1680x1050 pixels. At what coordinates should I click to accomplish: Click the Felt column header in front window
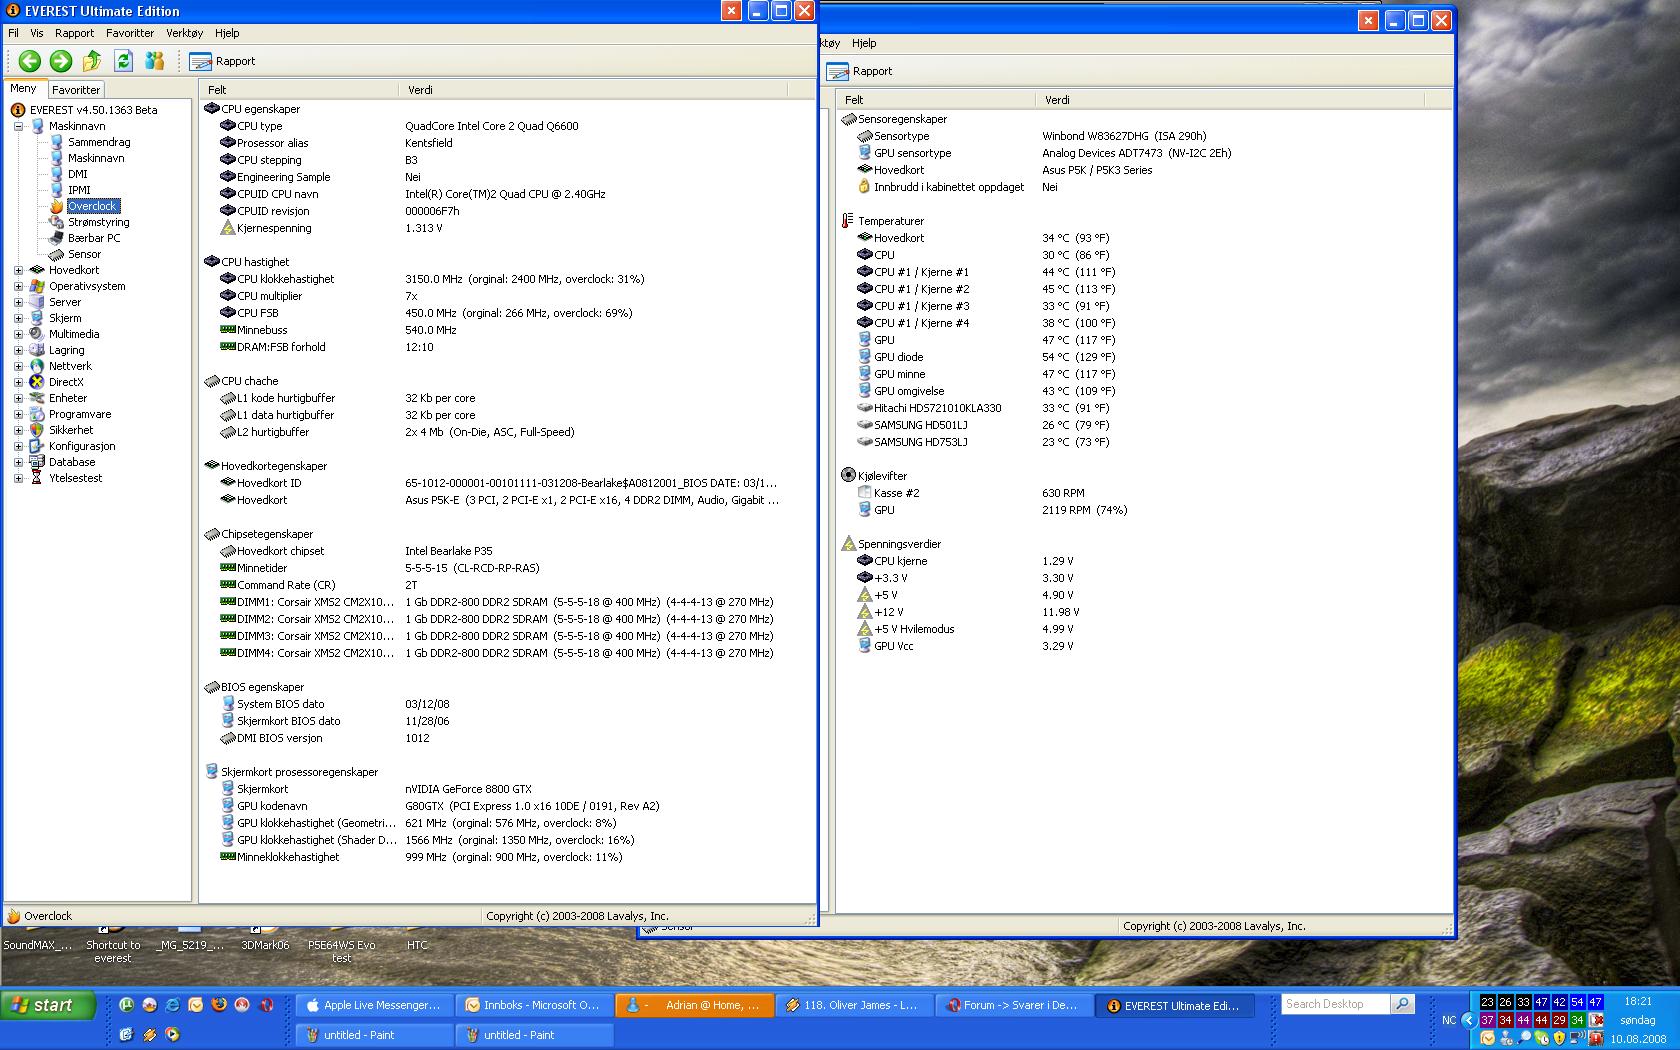click(x=298, y=90)
